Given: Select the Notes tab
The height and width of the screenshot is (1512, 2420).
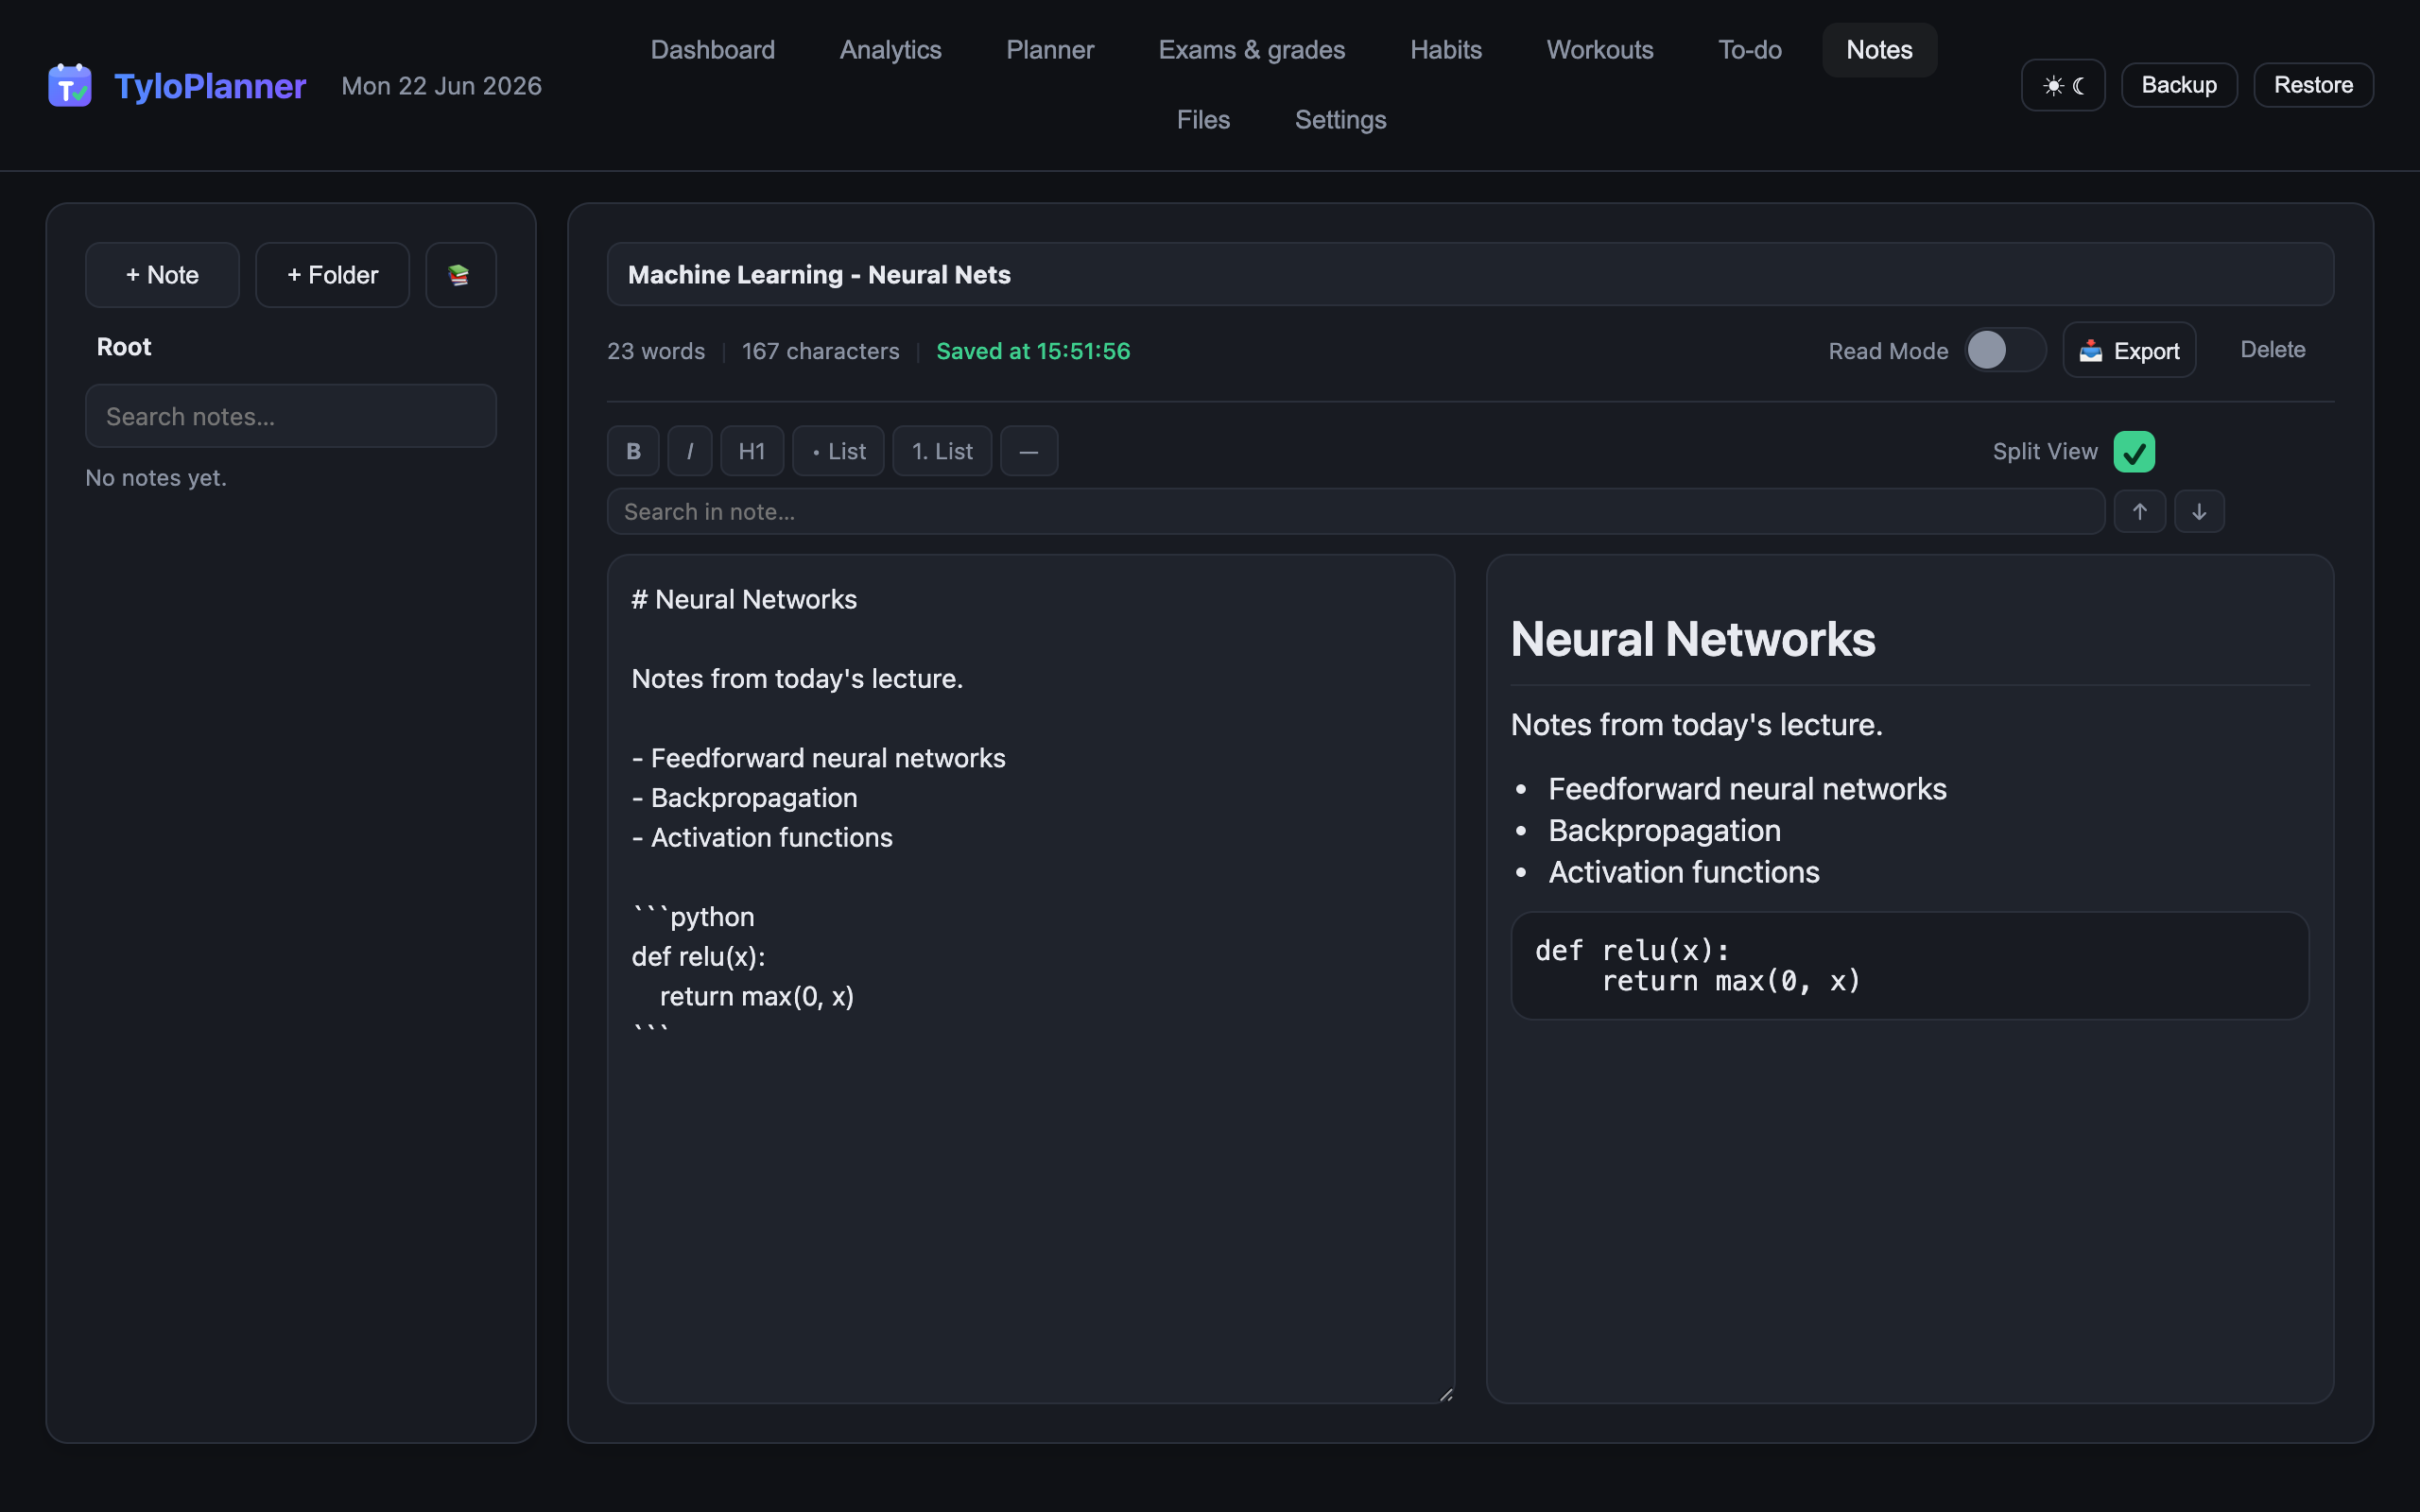Looking at the screenshot, I should click(x=1880, y=50).
